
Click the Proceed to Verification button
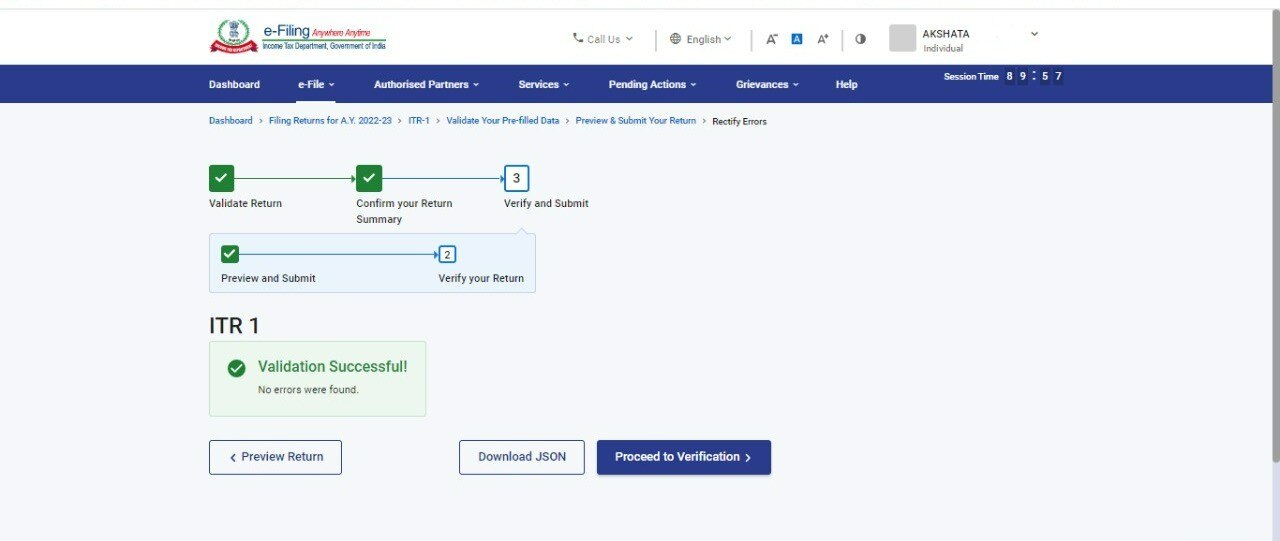pos(683,457)
